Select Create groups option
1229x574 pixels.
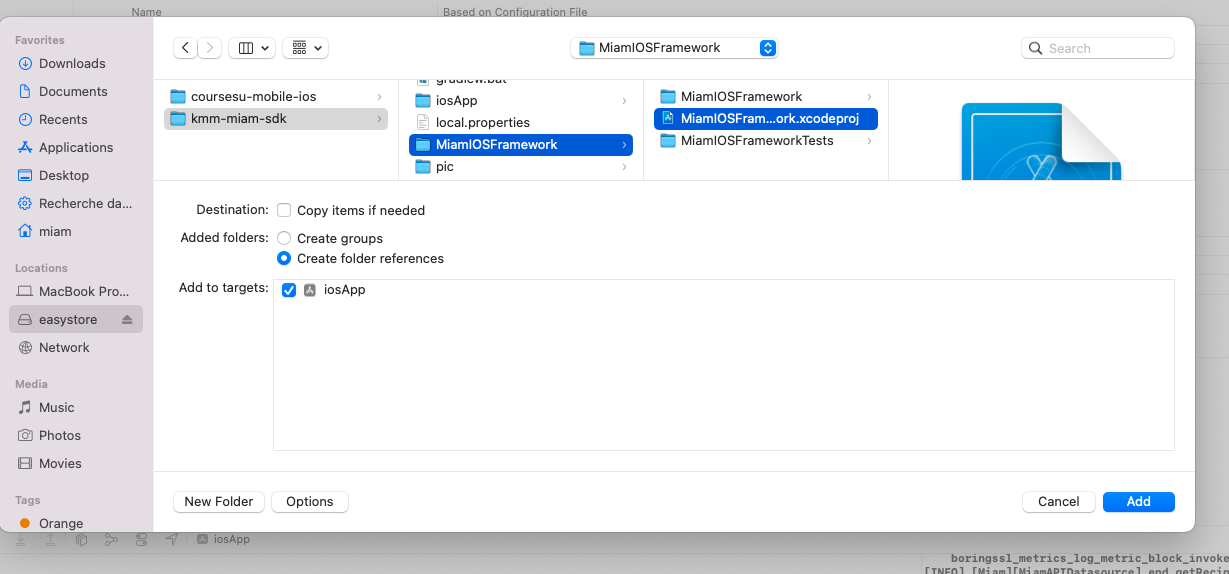pyautogui.click(x=285, y=239)
